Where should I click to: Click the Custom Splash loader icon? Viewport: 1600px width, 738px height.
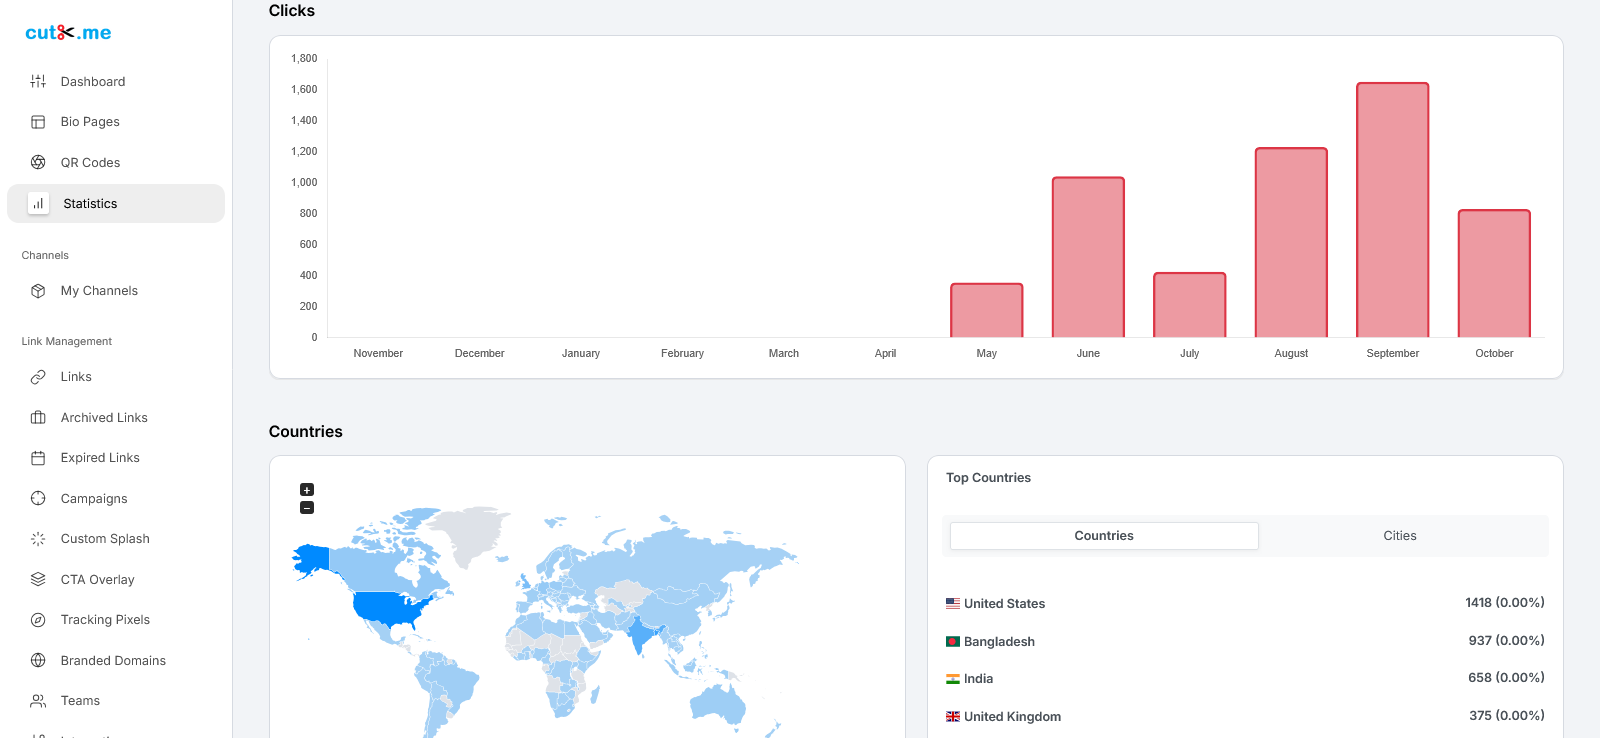38,539
